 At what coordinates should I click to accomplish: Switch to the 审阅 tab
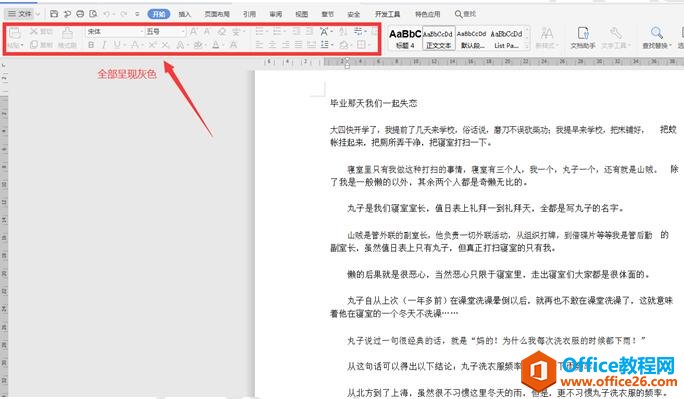(x=276, y=14)
